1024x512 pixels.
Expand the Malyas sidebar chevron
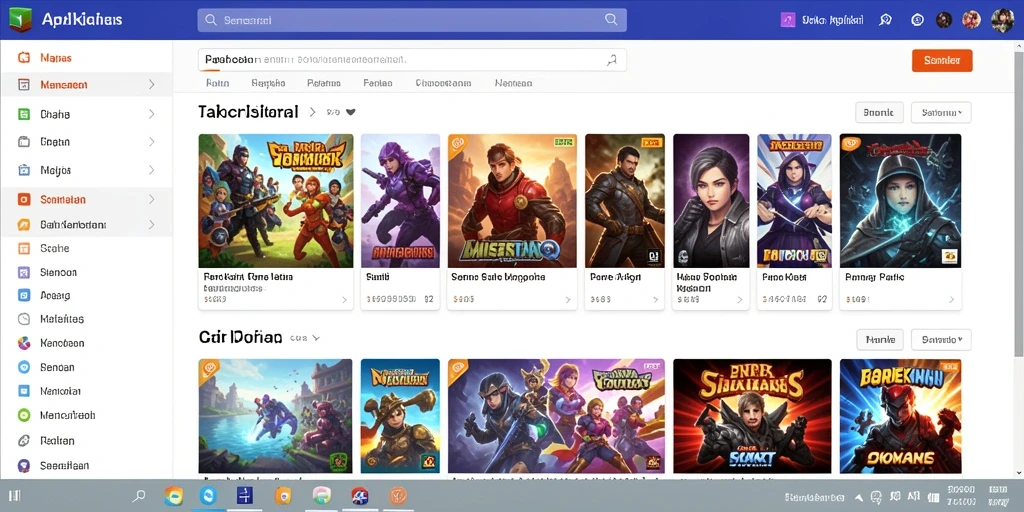tap(152, 170)
